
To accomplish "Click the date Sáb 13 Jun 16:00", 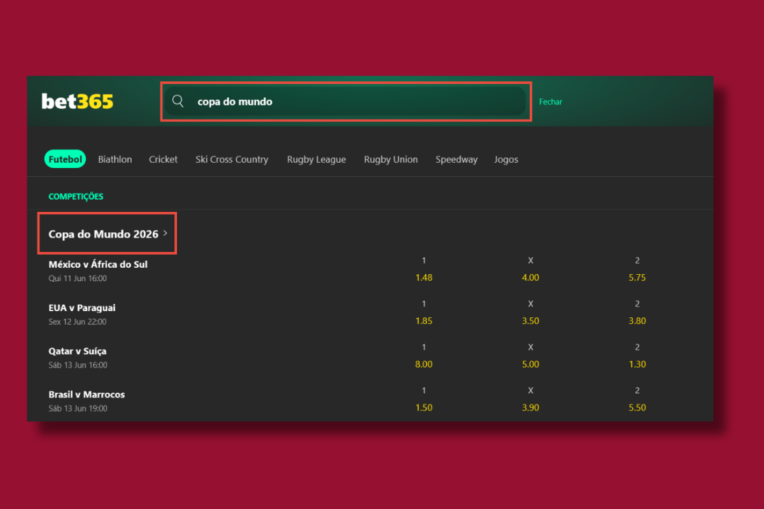I will click(x=77, y=365).
